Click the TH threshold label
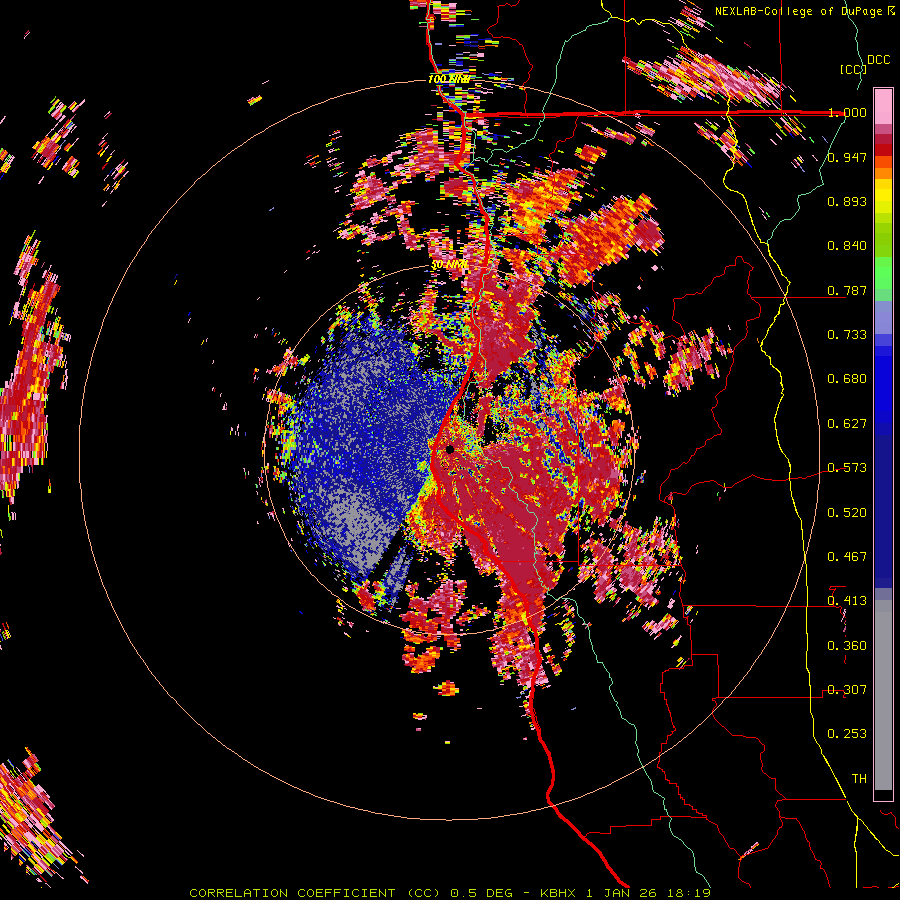 tap(859, 779)
